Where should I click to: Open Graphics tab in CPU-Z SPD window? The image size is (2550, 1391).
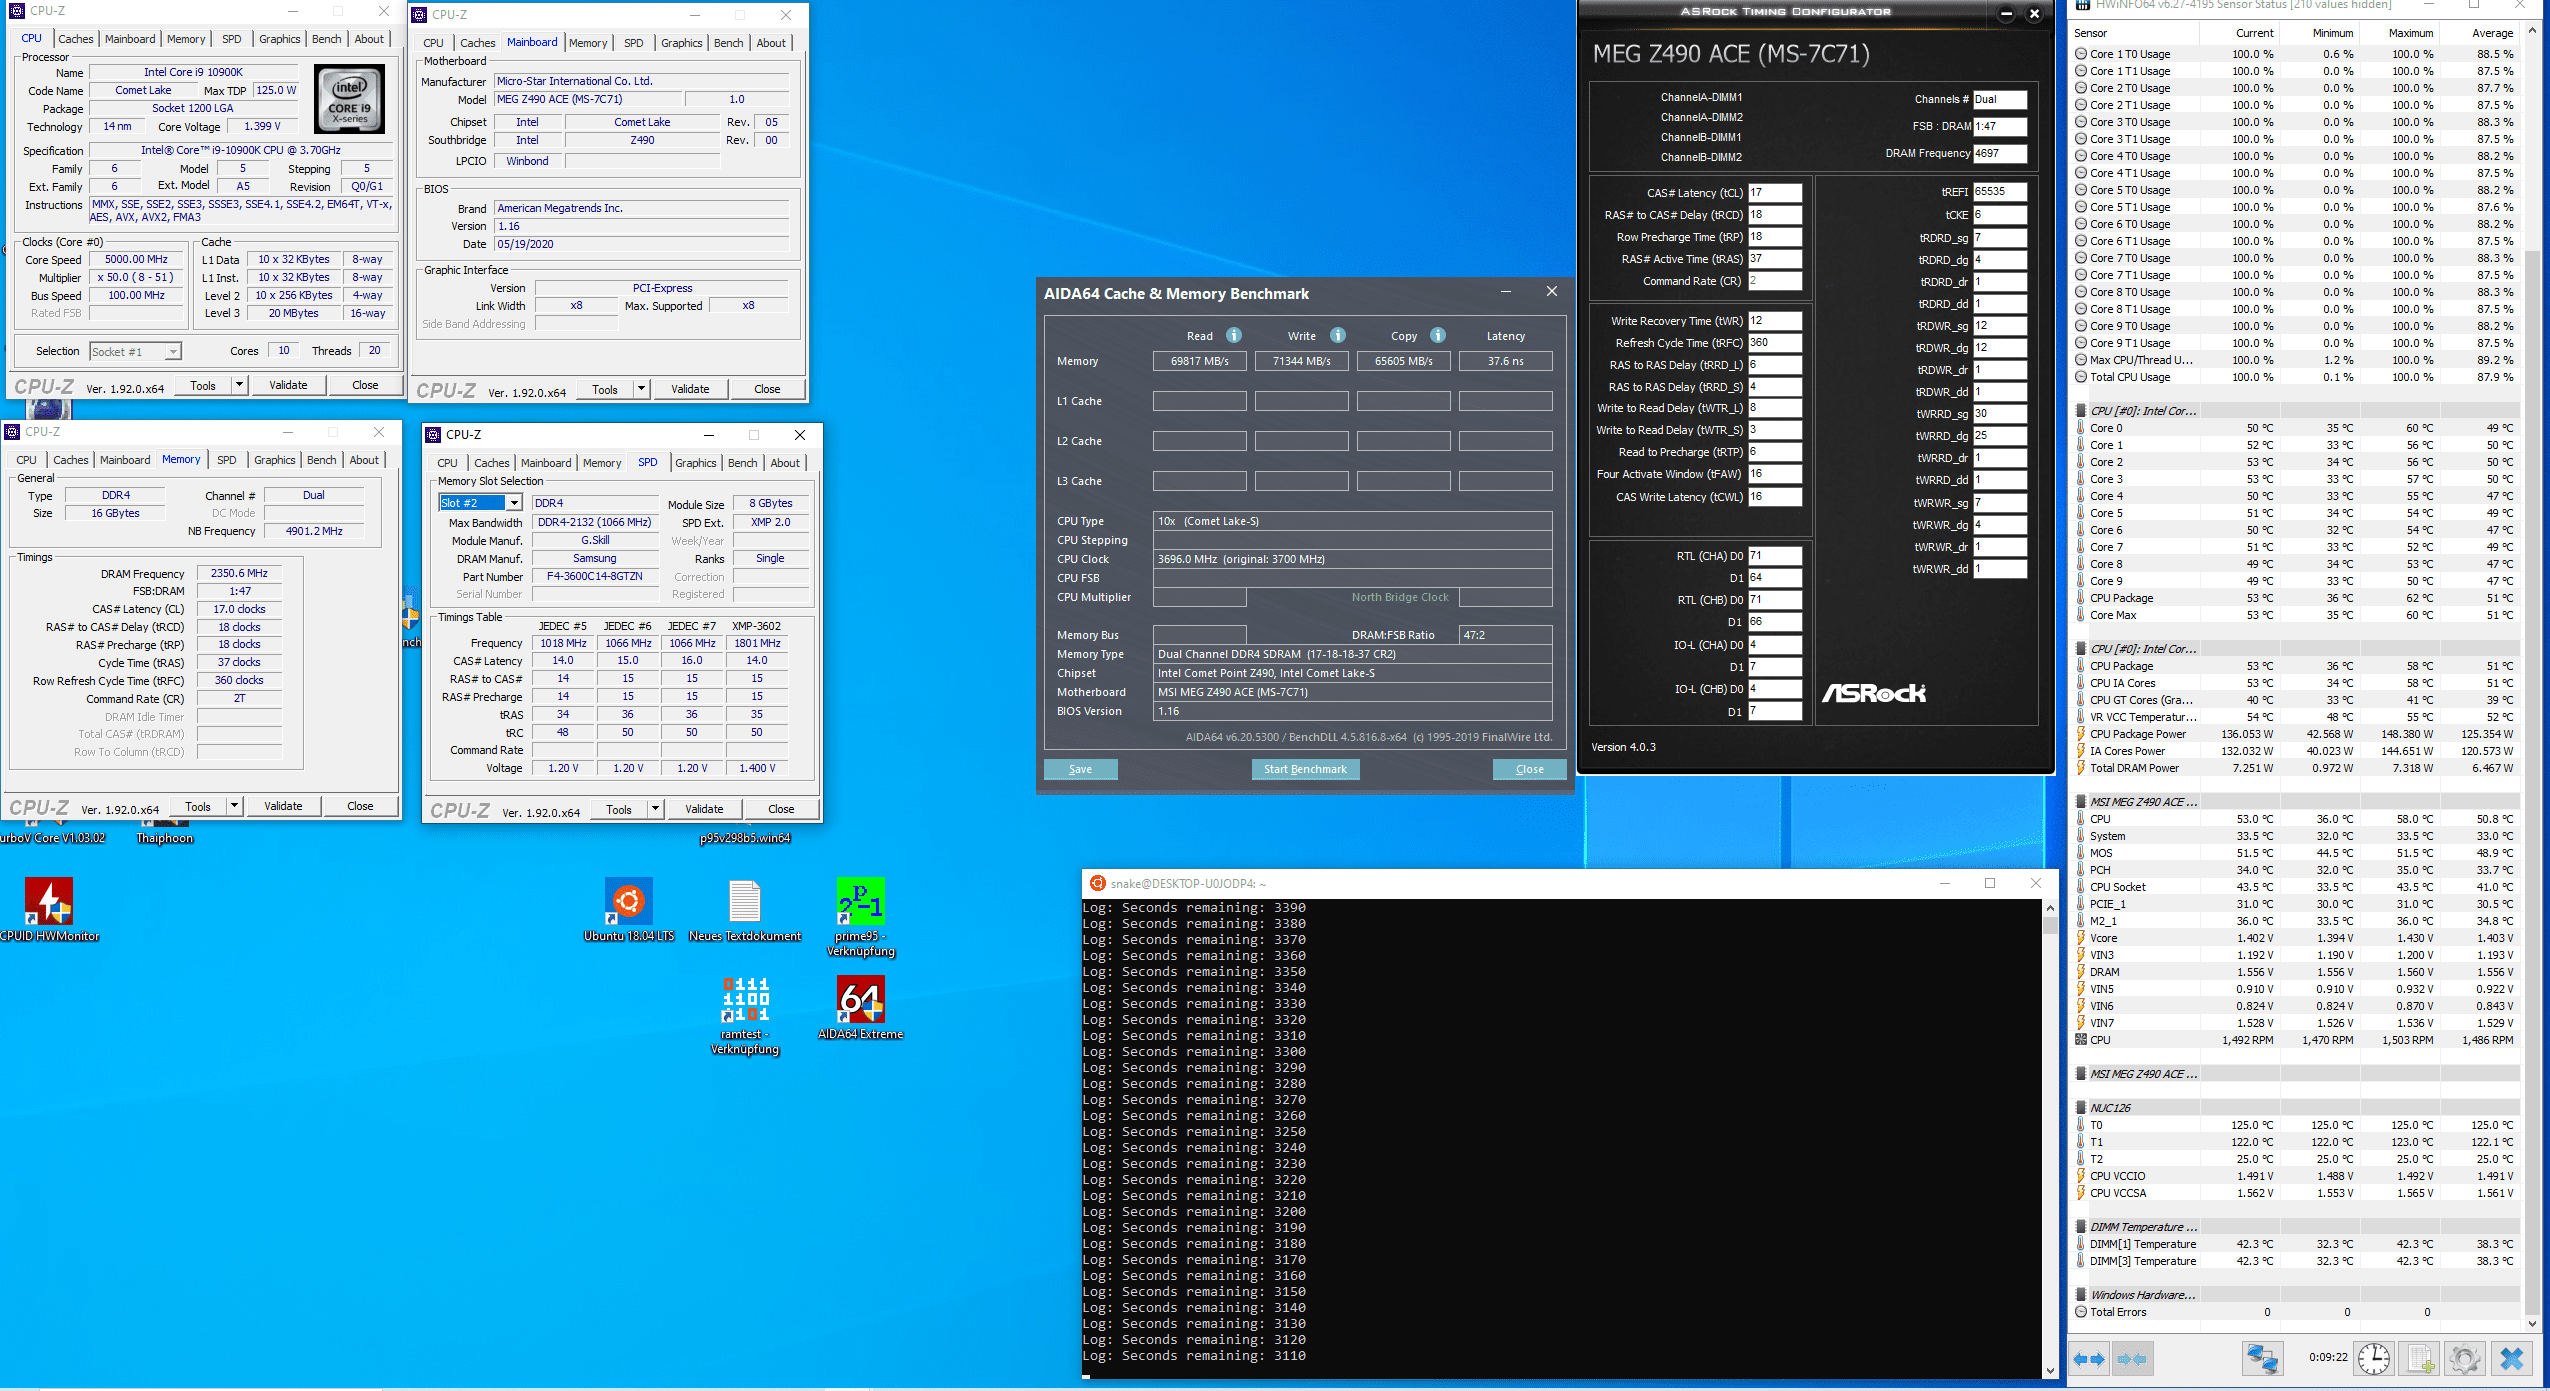point(695,463)
